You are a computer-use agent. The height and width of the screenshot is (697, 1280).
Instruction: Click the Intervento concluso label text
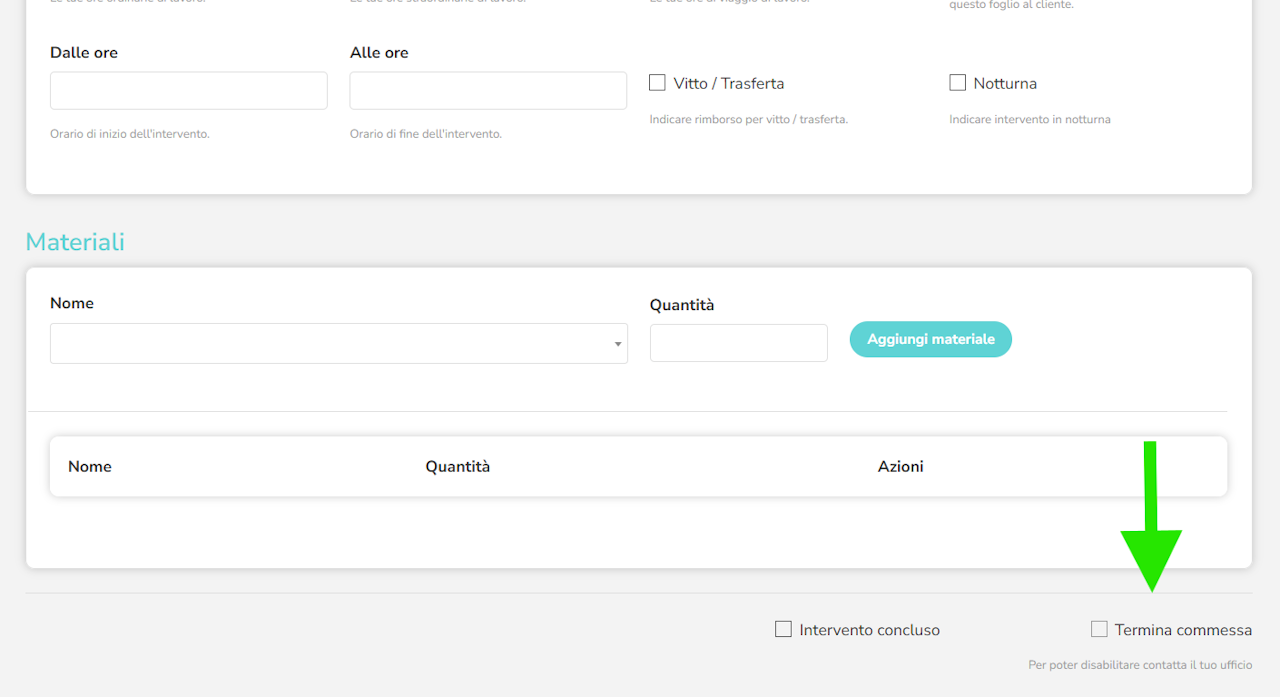tap(869, 630)
